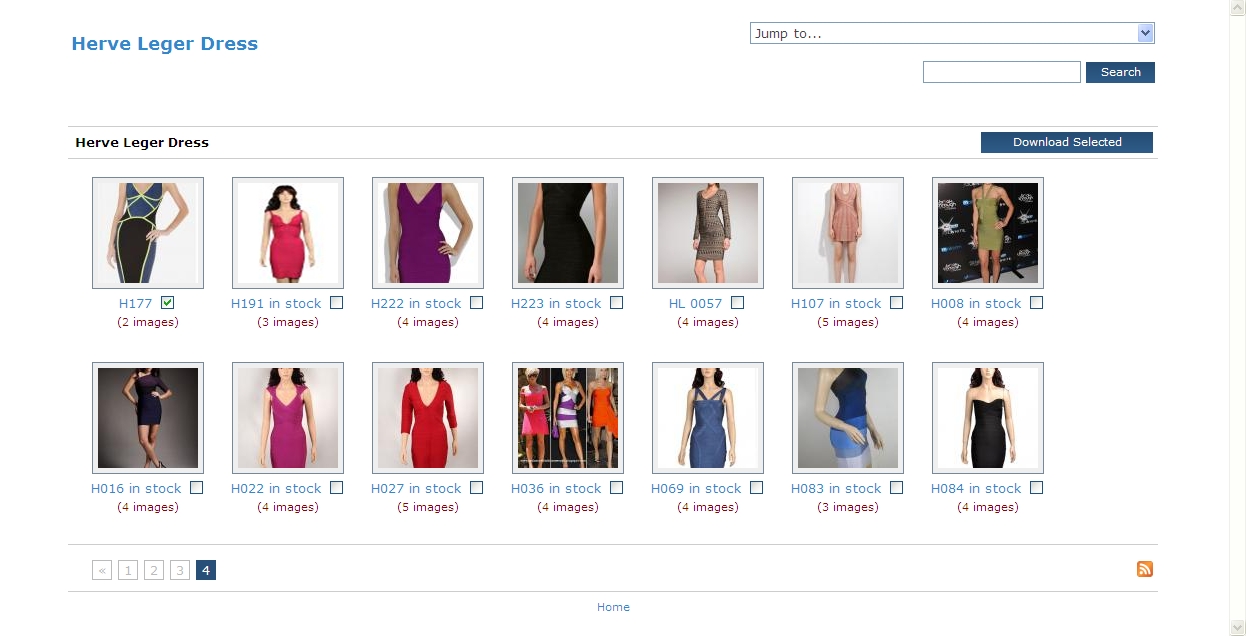Viewport: 1246px width, 636px height.
Task: Open the H022 magenta dress thumbnail
Action: pyautogui.click(x=288, y=418)
